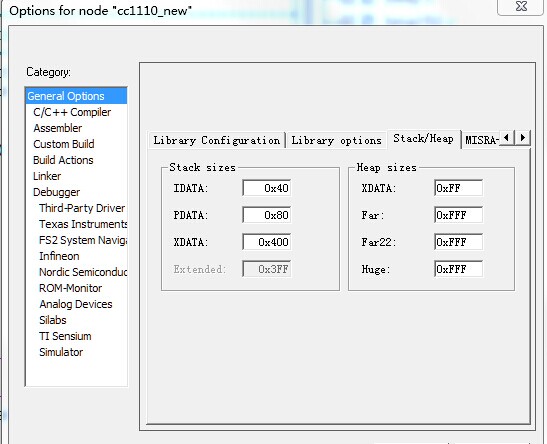Open the MISRA tab

[x=481, y=140]
